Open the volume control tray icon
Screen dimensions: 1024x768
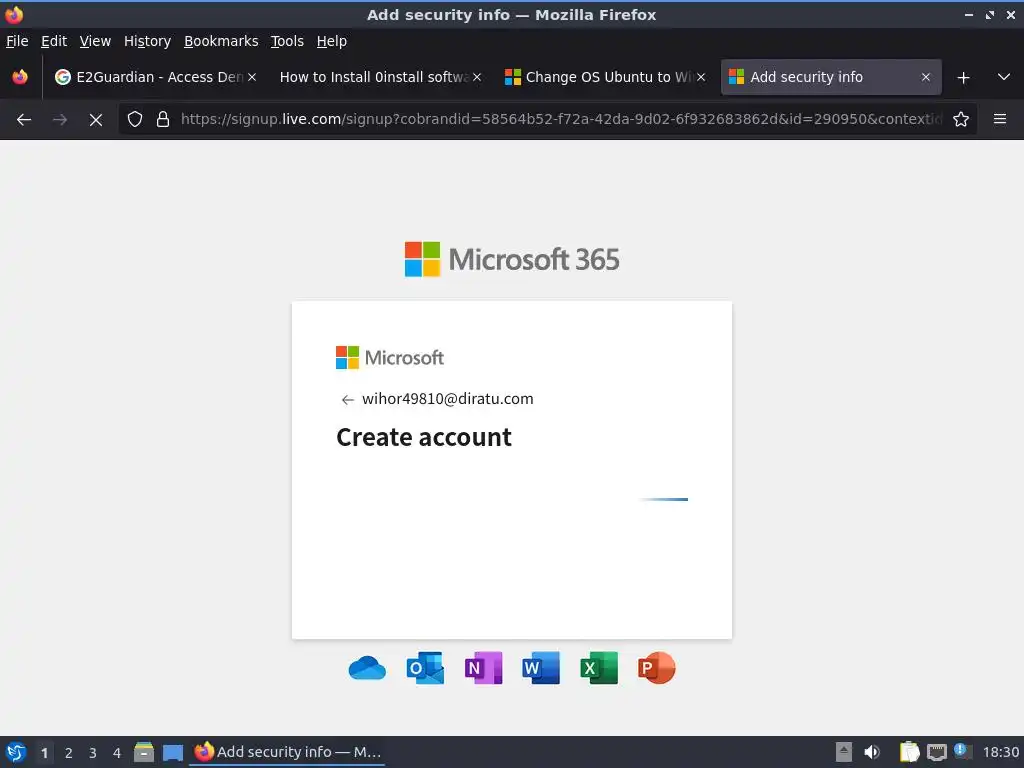tap(872, 752)
